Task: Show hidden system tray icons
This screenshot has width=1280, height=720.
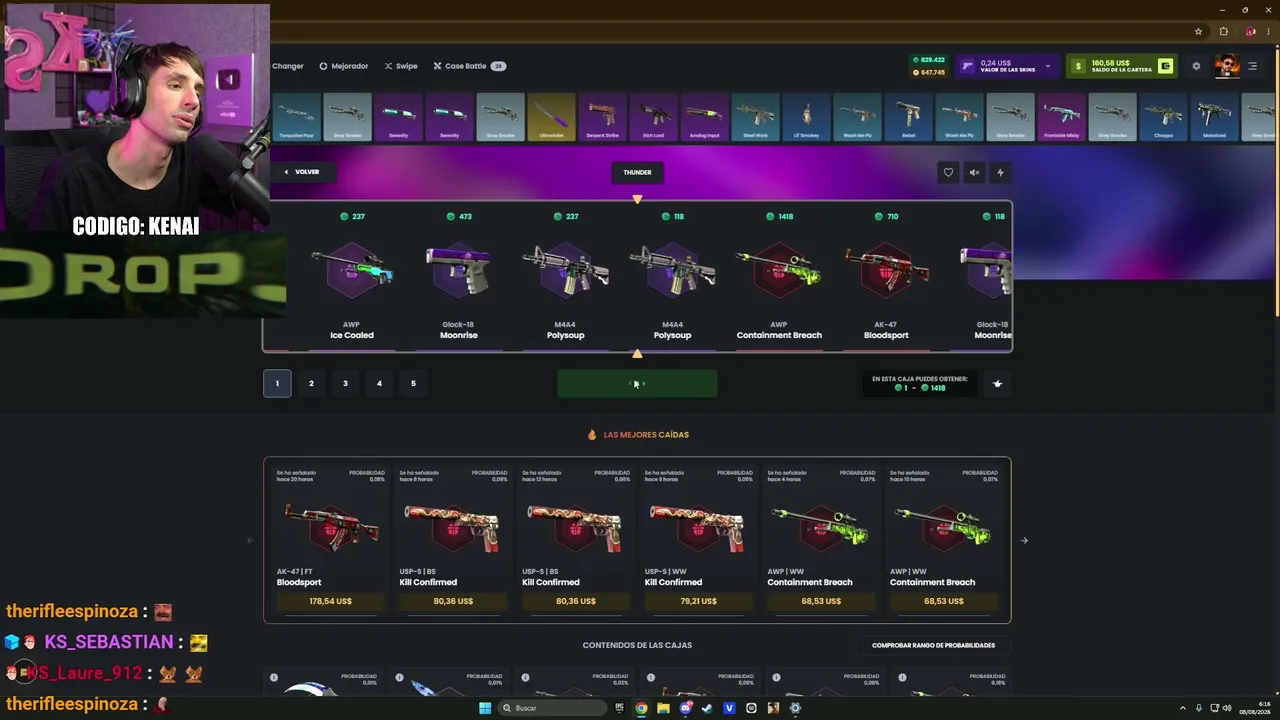Action: 1181,708
